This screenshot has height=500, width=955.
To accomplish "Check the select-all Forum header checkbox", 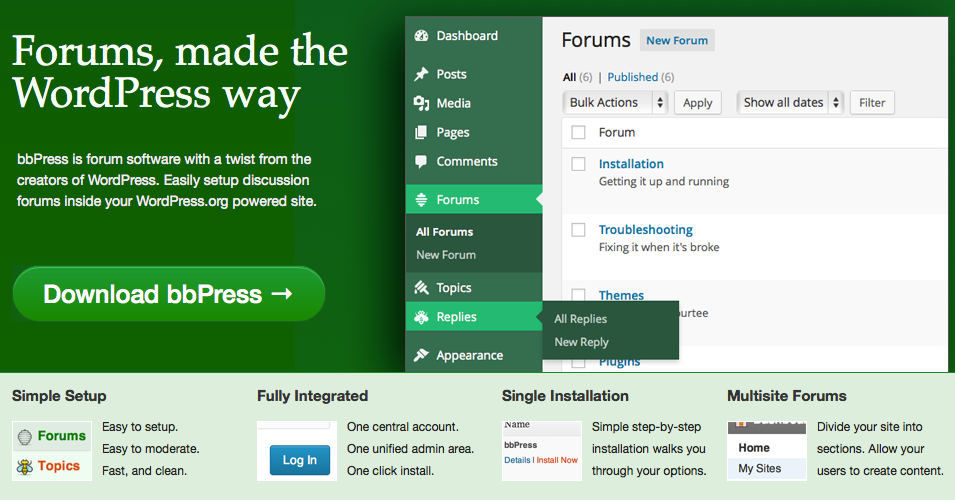I will point(578,132).
